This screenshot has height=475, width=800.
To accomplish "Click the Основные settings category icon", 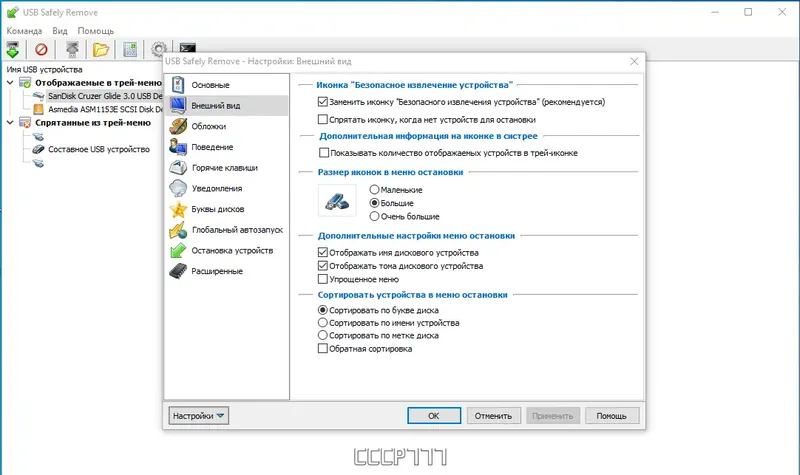I will (x=178, y=85).
